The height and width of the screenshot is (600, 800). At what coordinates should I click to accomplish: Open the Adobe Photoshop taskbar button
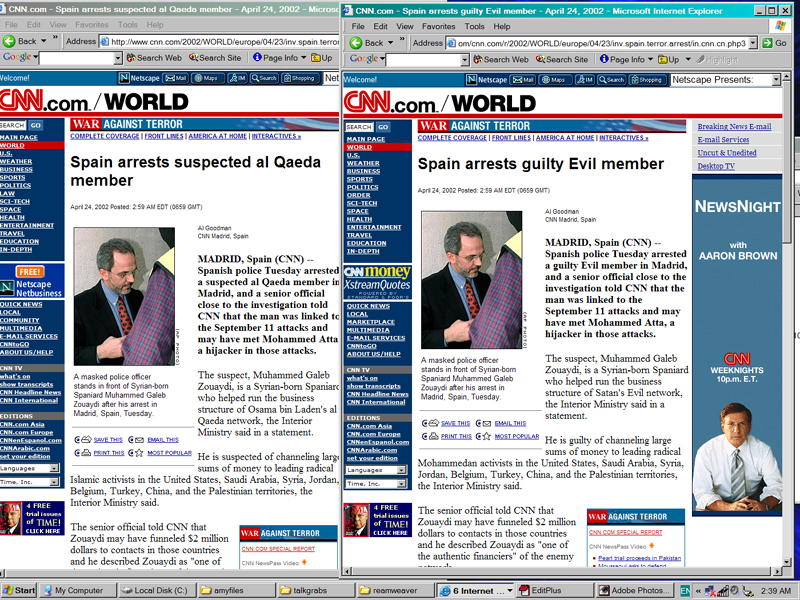pos(634,590)
